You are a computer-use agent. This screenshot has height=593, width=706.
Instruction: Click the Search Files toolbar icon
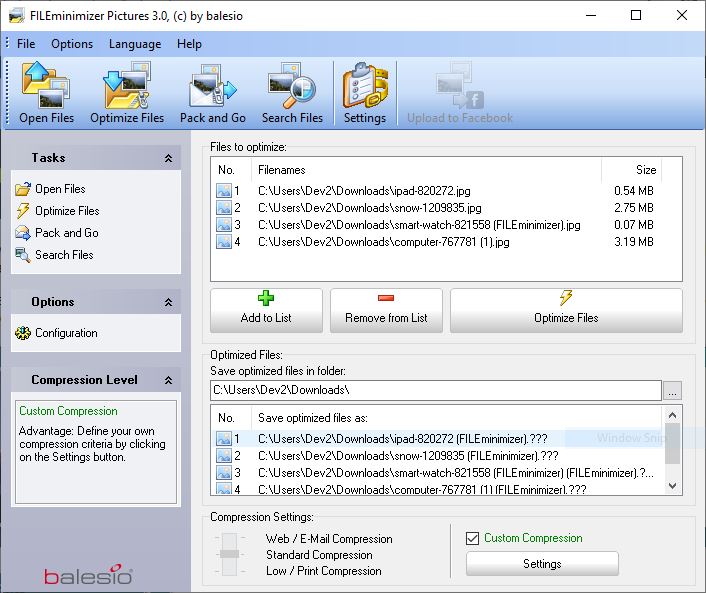(292, 86)
